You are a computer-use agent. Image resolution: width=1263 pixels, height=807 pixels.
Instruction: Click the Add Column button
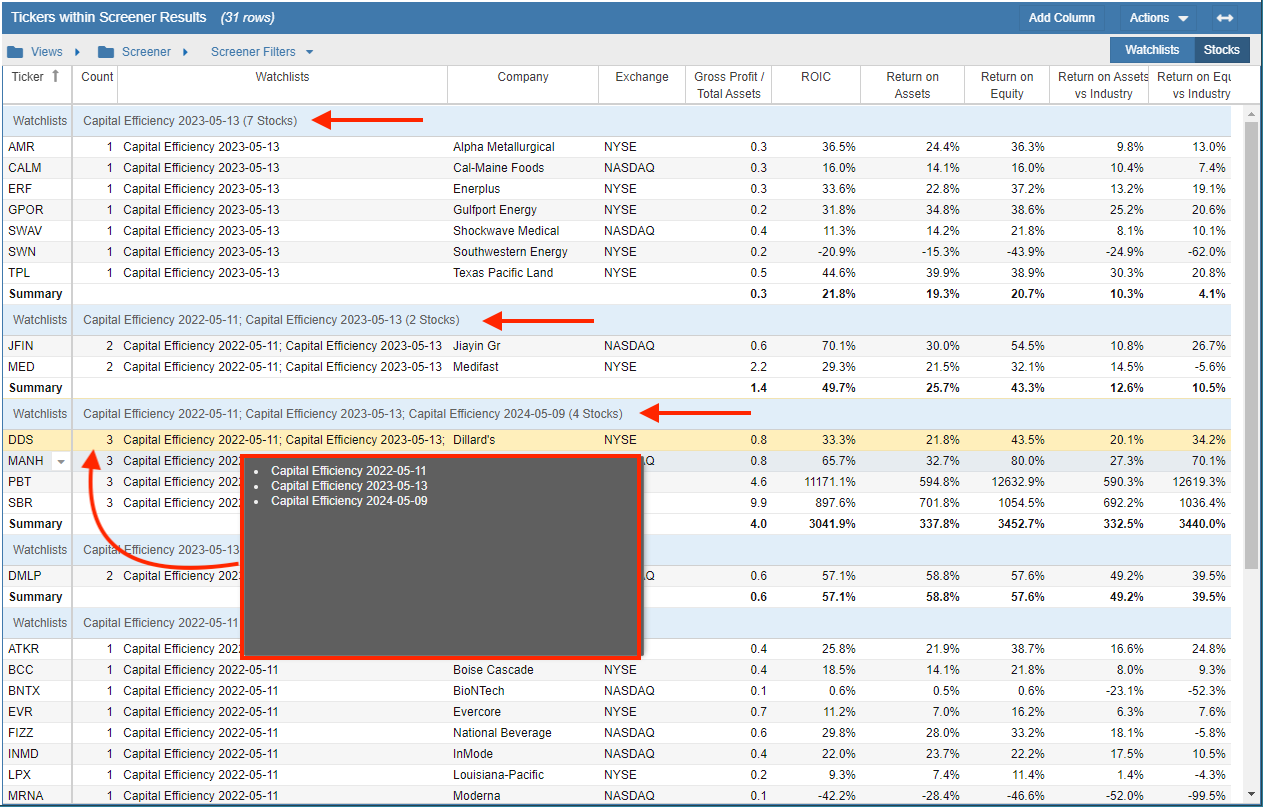tap(1061, 18)
